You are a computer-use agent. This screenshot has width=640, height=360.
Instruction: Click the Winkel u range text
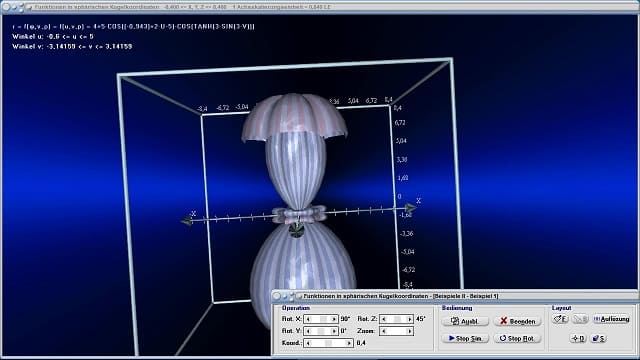click(53, 37)
